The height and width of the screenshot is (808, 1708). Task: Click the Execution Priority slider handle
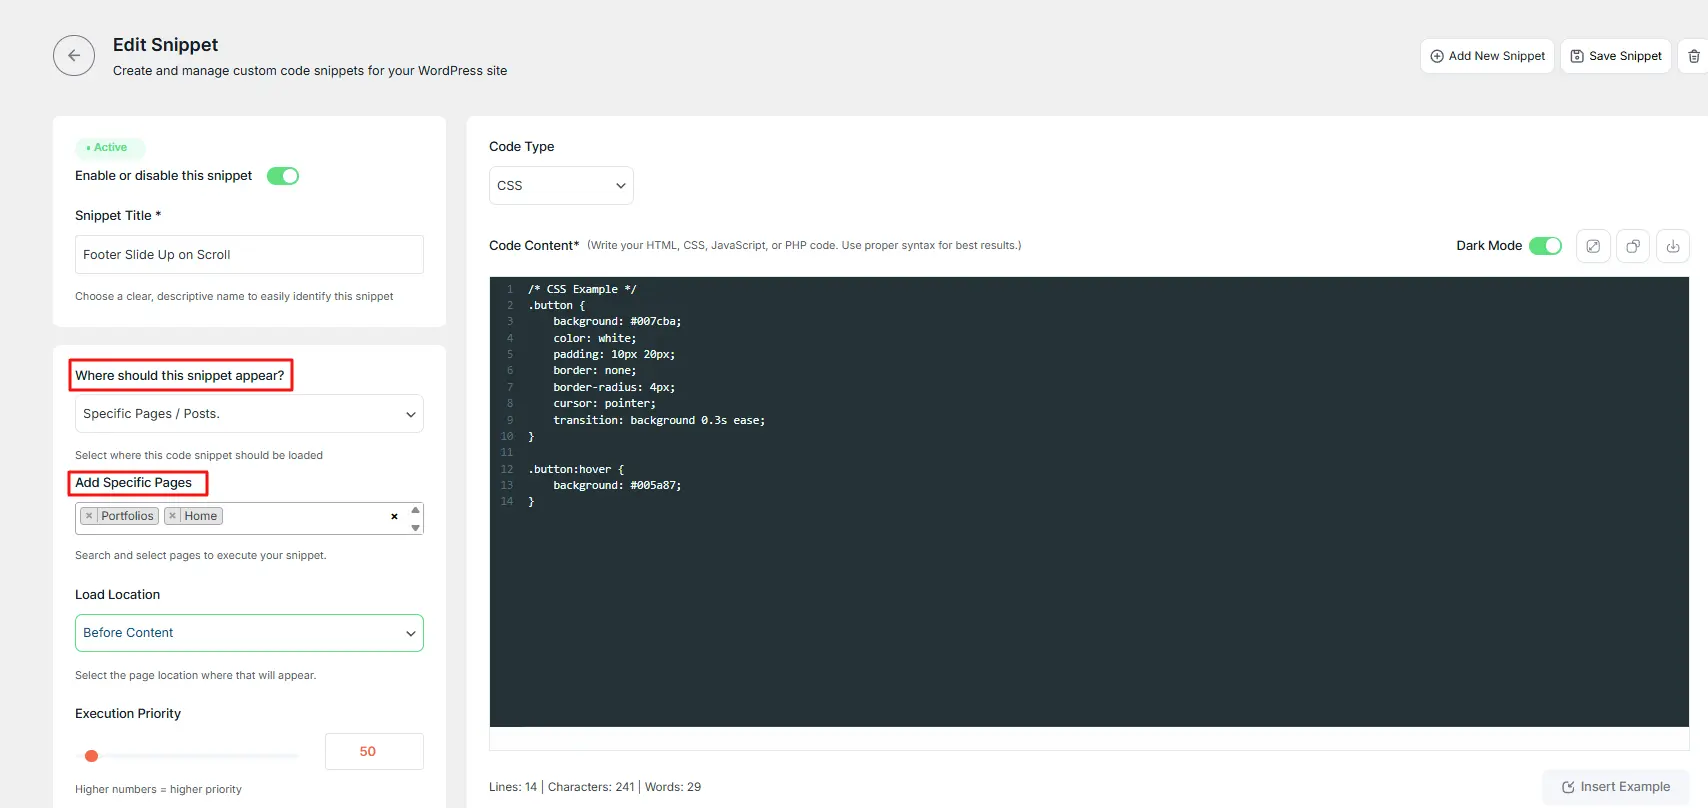click(x=92, y=756)
